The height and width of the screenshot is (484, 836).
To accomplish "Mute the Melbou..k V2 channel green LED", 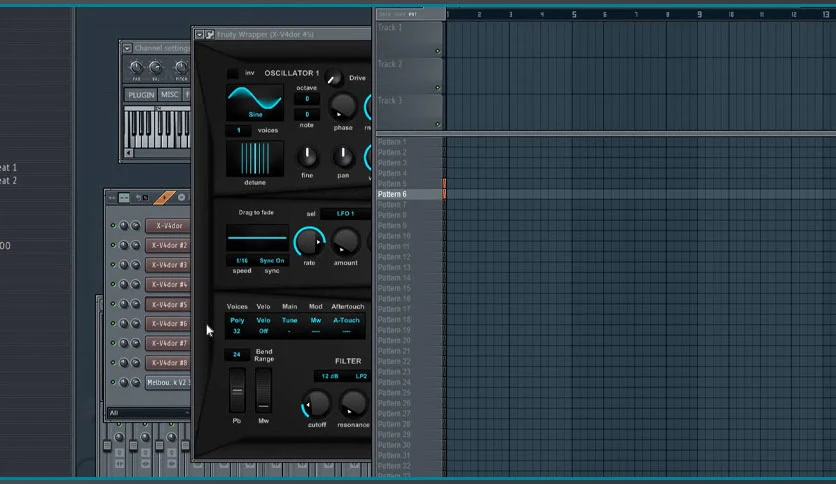I will click(x=113, y=382).
